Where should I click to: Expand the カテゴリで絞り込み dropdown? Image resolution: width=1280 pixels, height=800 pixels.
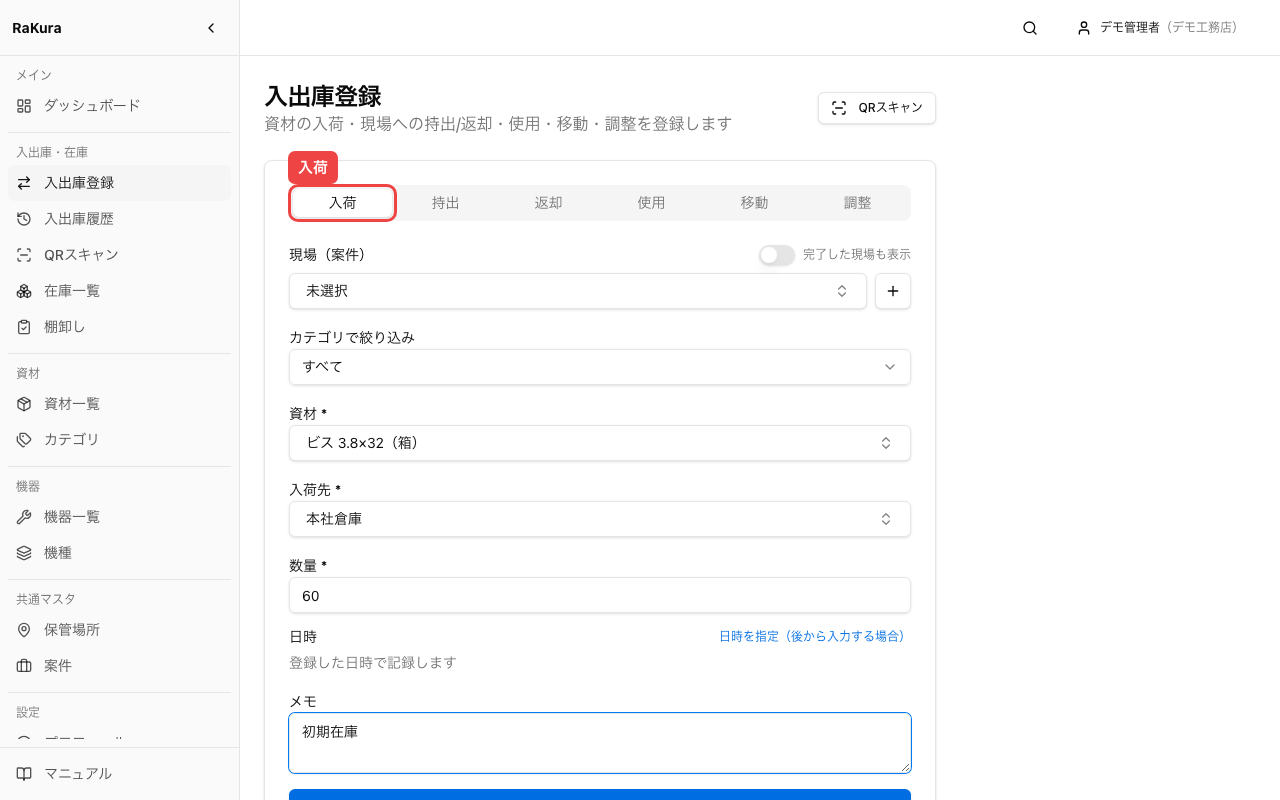click(600, 367)
